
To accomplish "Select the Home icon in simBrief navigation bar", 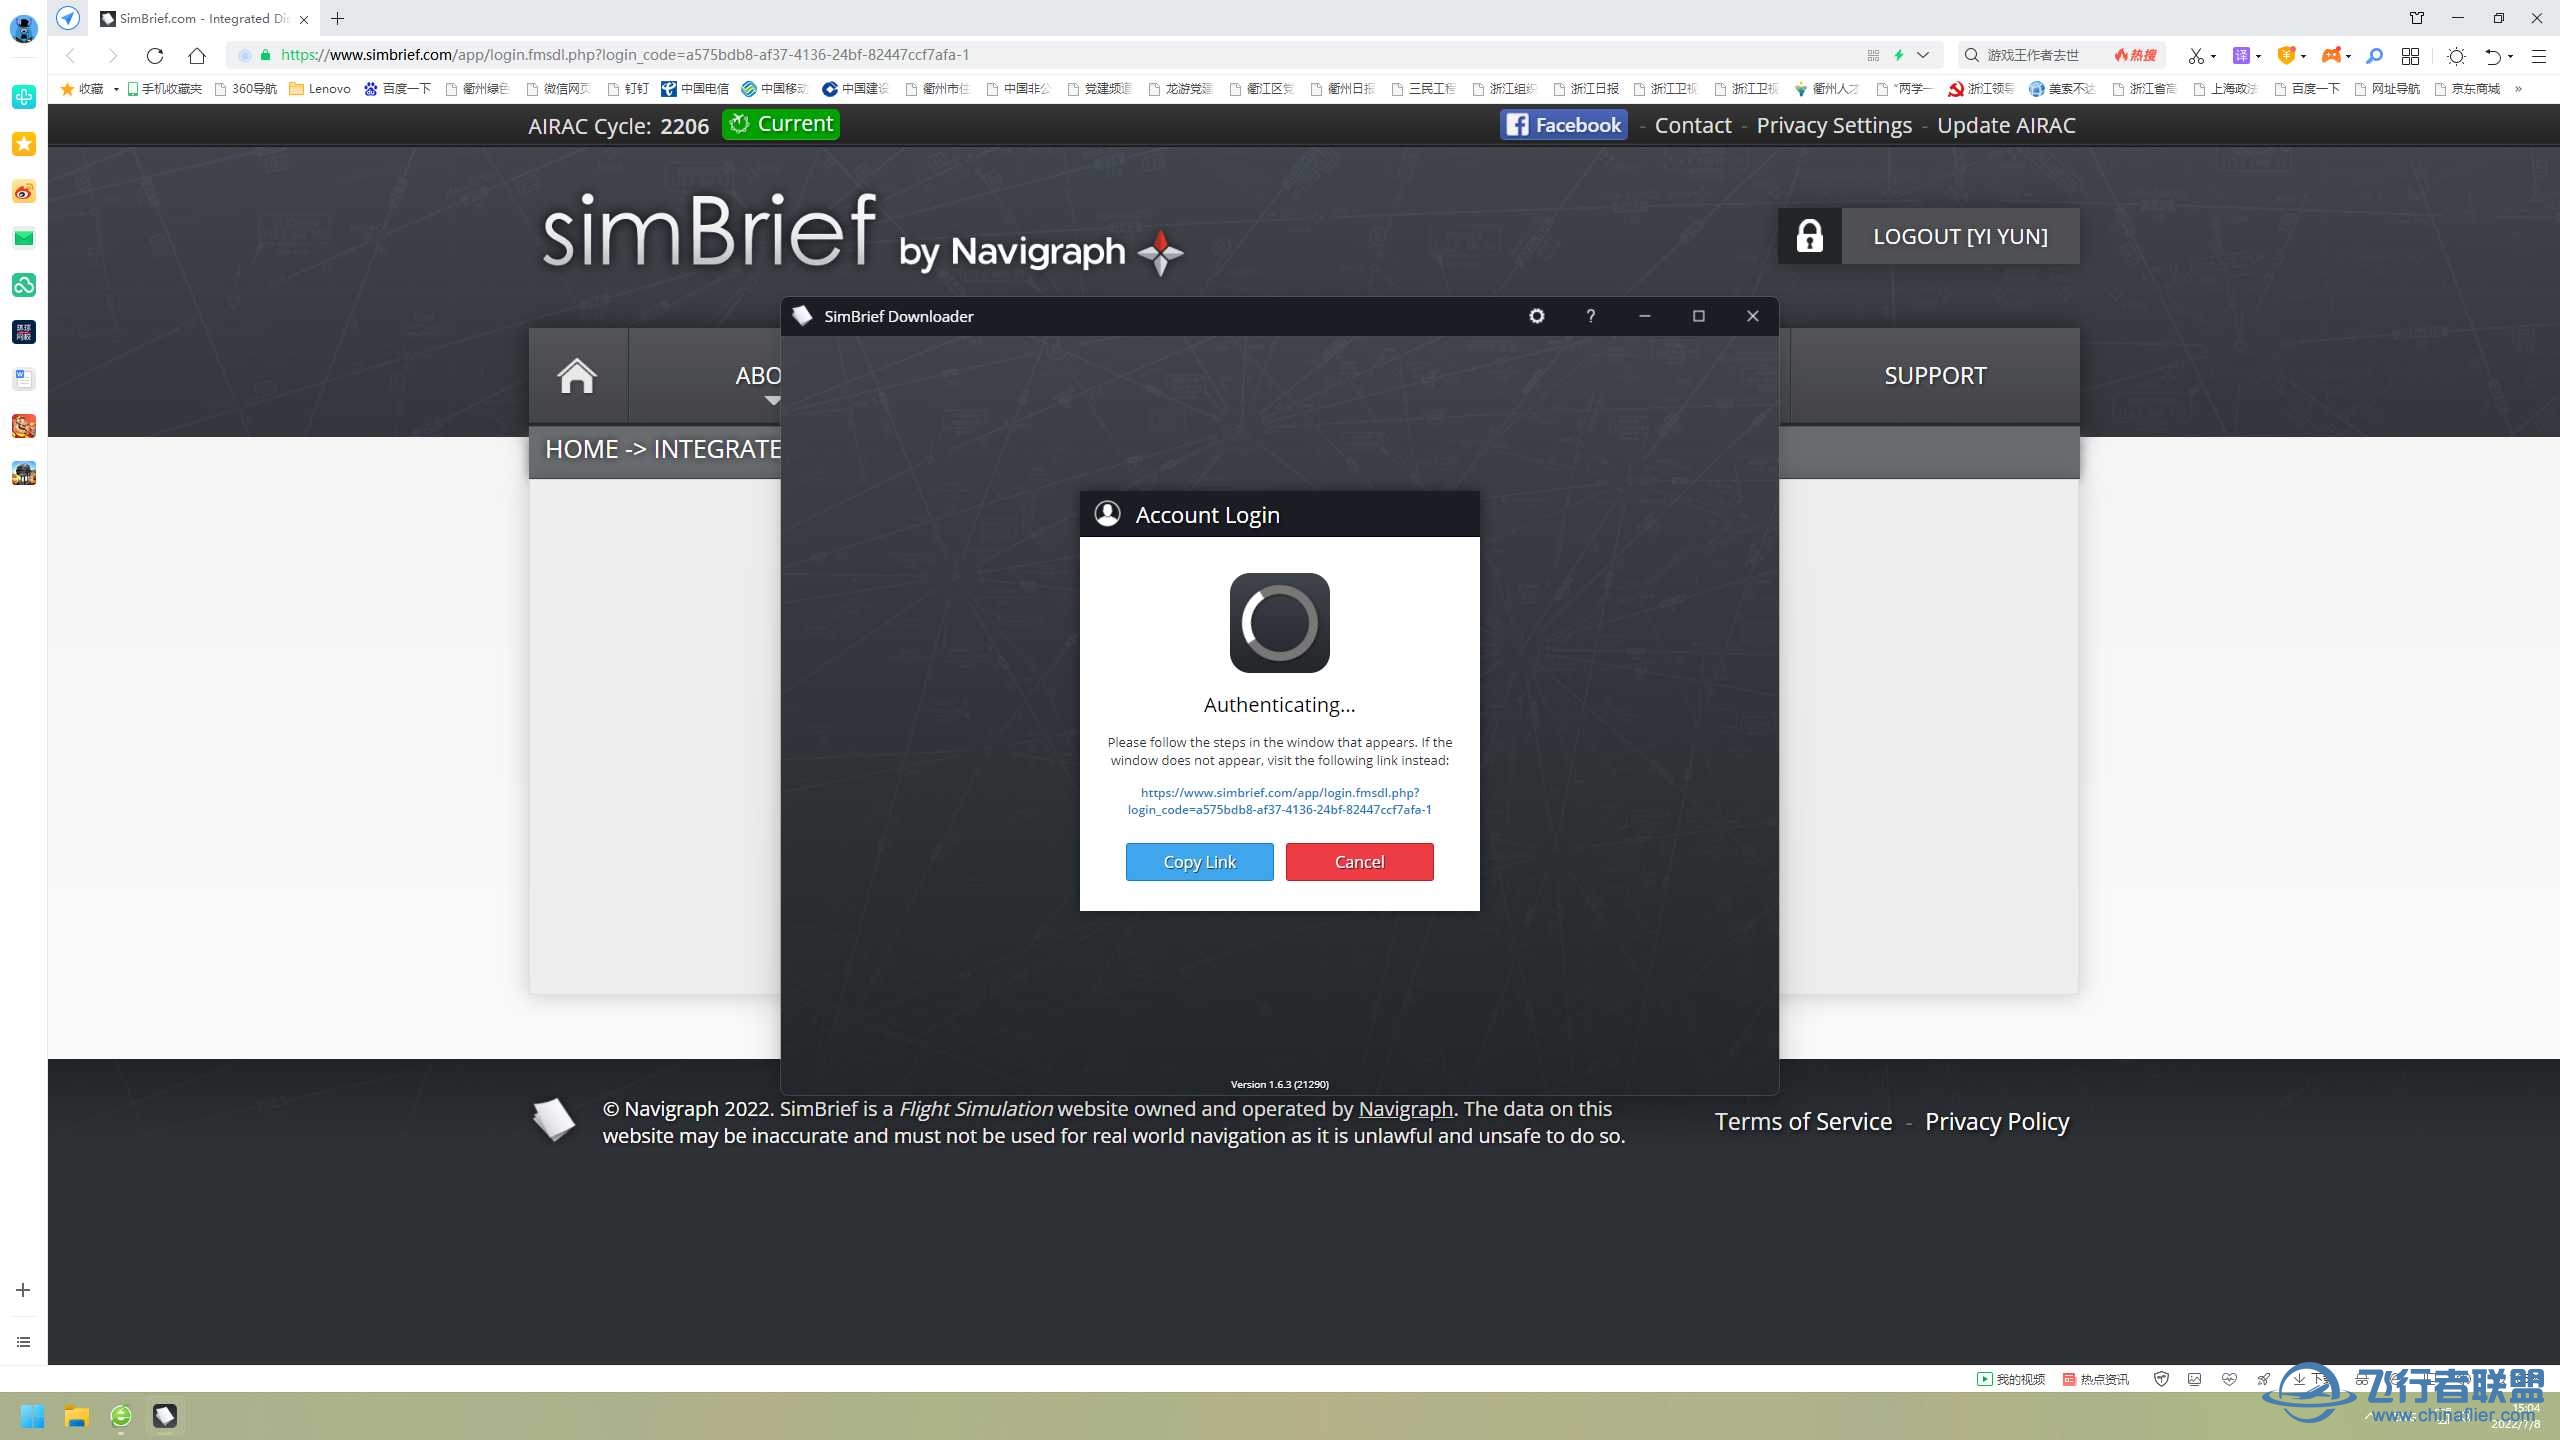I will pos(578,375).
